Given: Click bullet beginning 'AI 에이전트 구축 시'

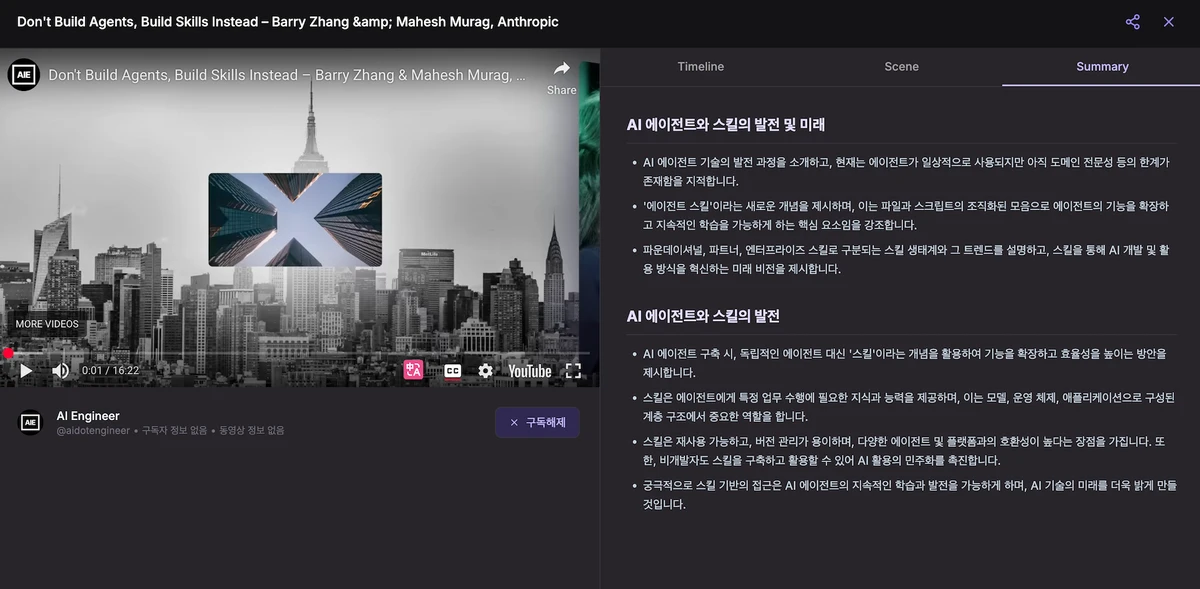Looking at the screenshot, I should 904,363.
